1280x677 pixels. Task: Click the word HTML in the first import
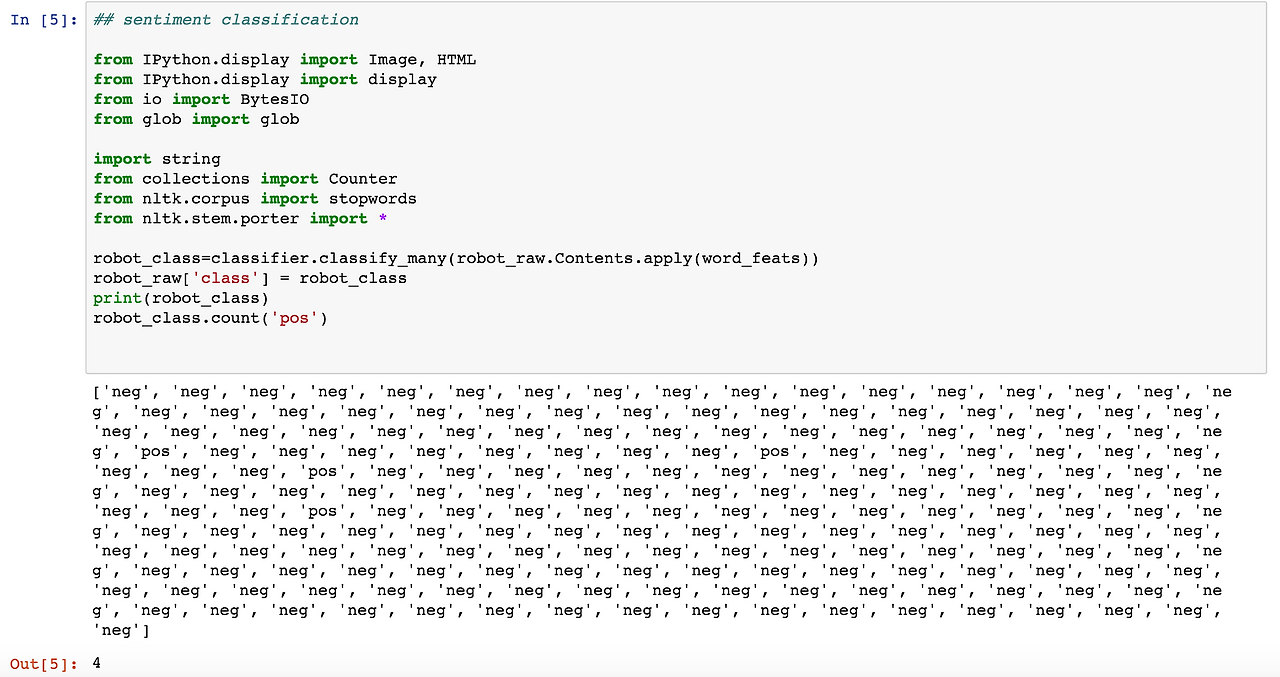(456, 59)
